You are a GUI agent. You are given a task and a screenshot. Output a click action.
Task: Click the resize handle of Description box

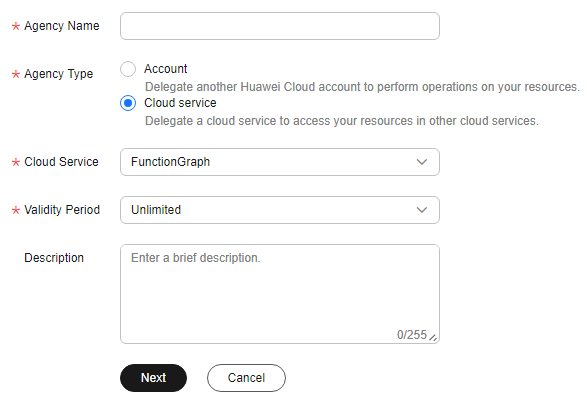coord(433,337)
